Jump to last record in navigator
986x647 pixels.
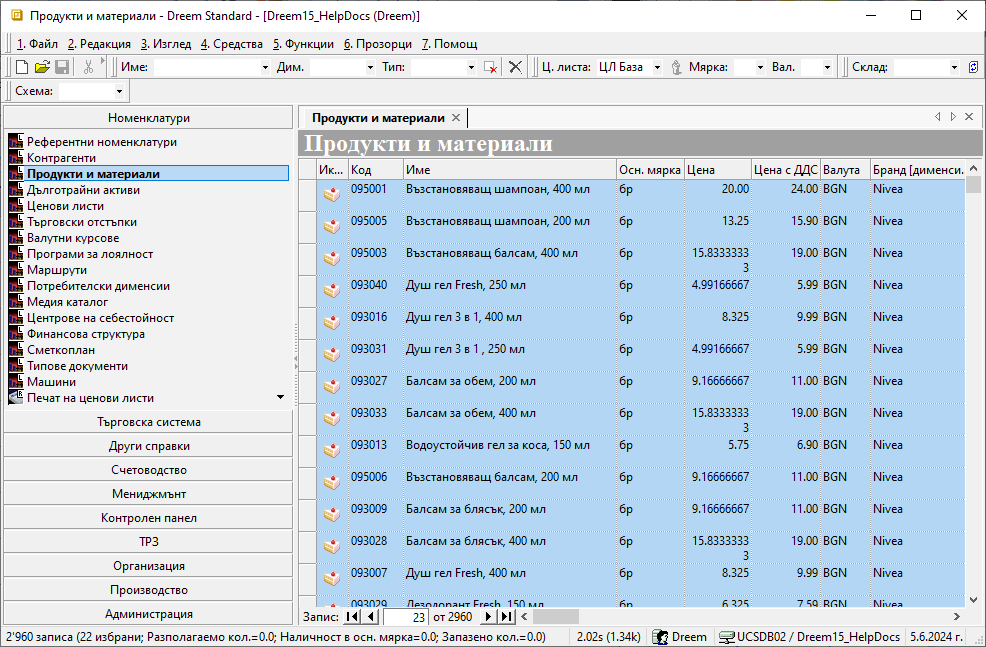coord(508,617)
